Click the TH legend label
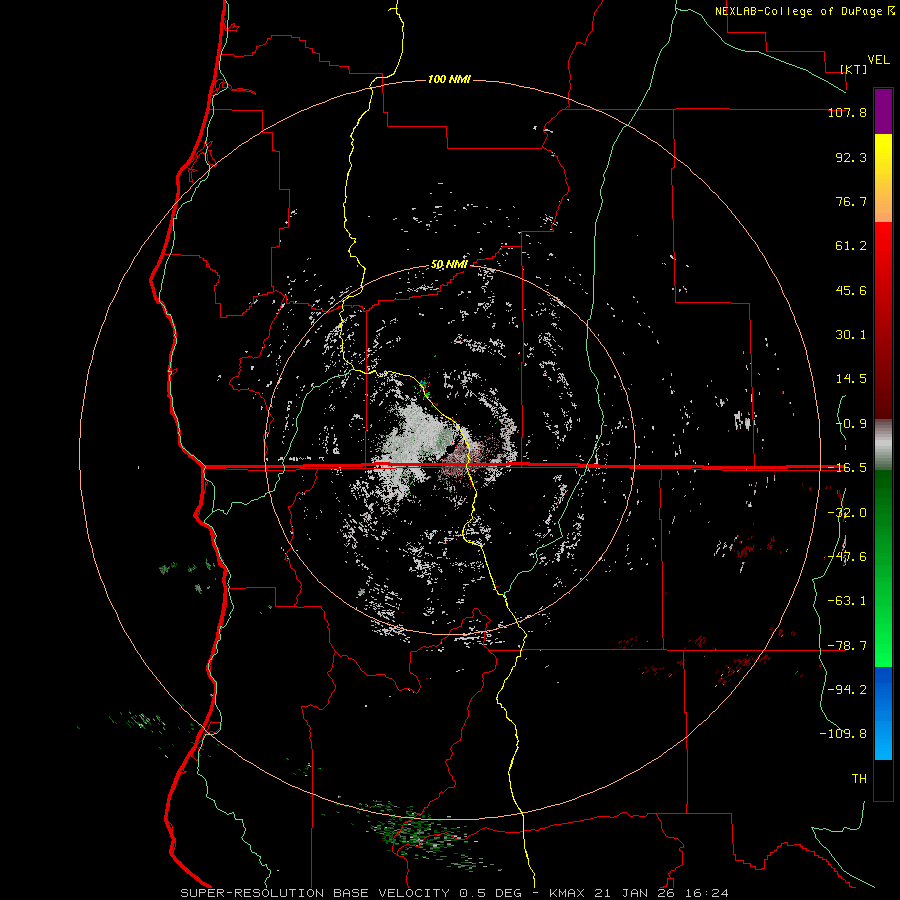 pos(859,779)
